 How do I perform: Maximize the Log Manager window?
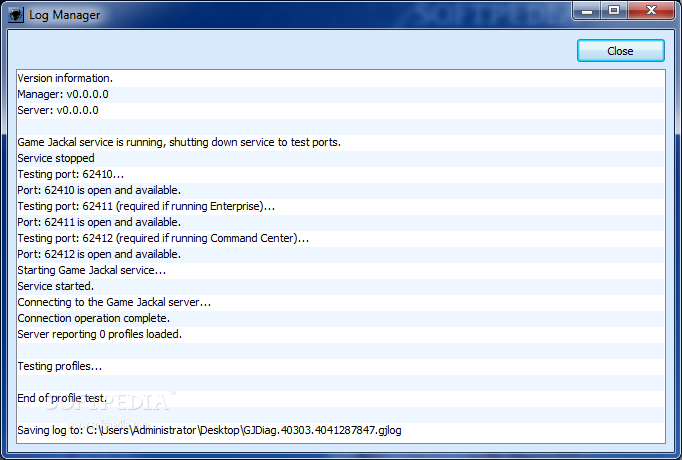pos(614,10)
